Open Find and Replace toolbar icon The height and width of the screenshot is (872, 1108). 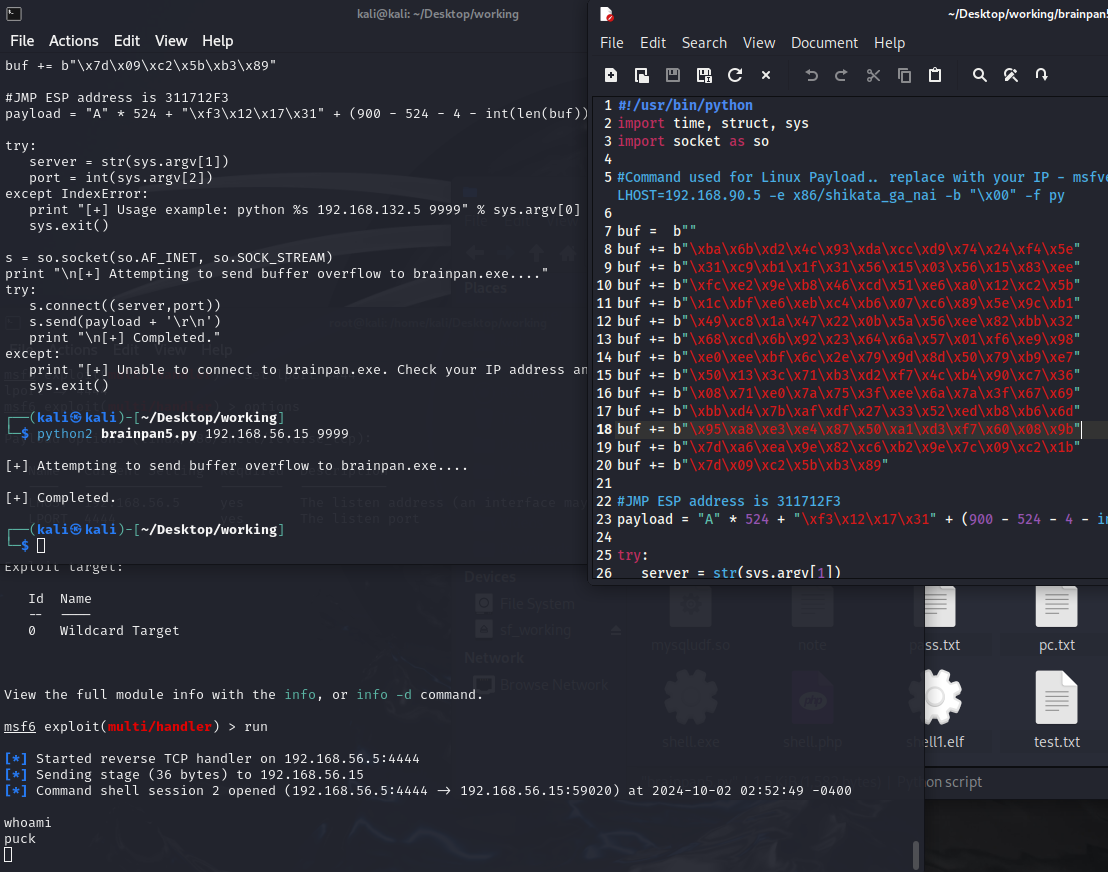tap(1010, 75)
